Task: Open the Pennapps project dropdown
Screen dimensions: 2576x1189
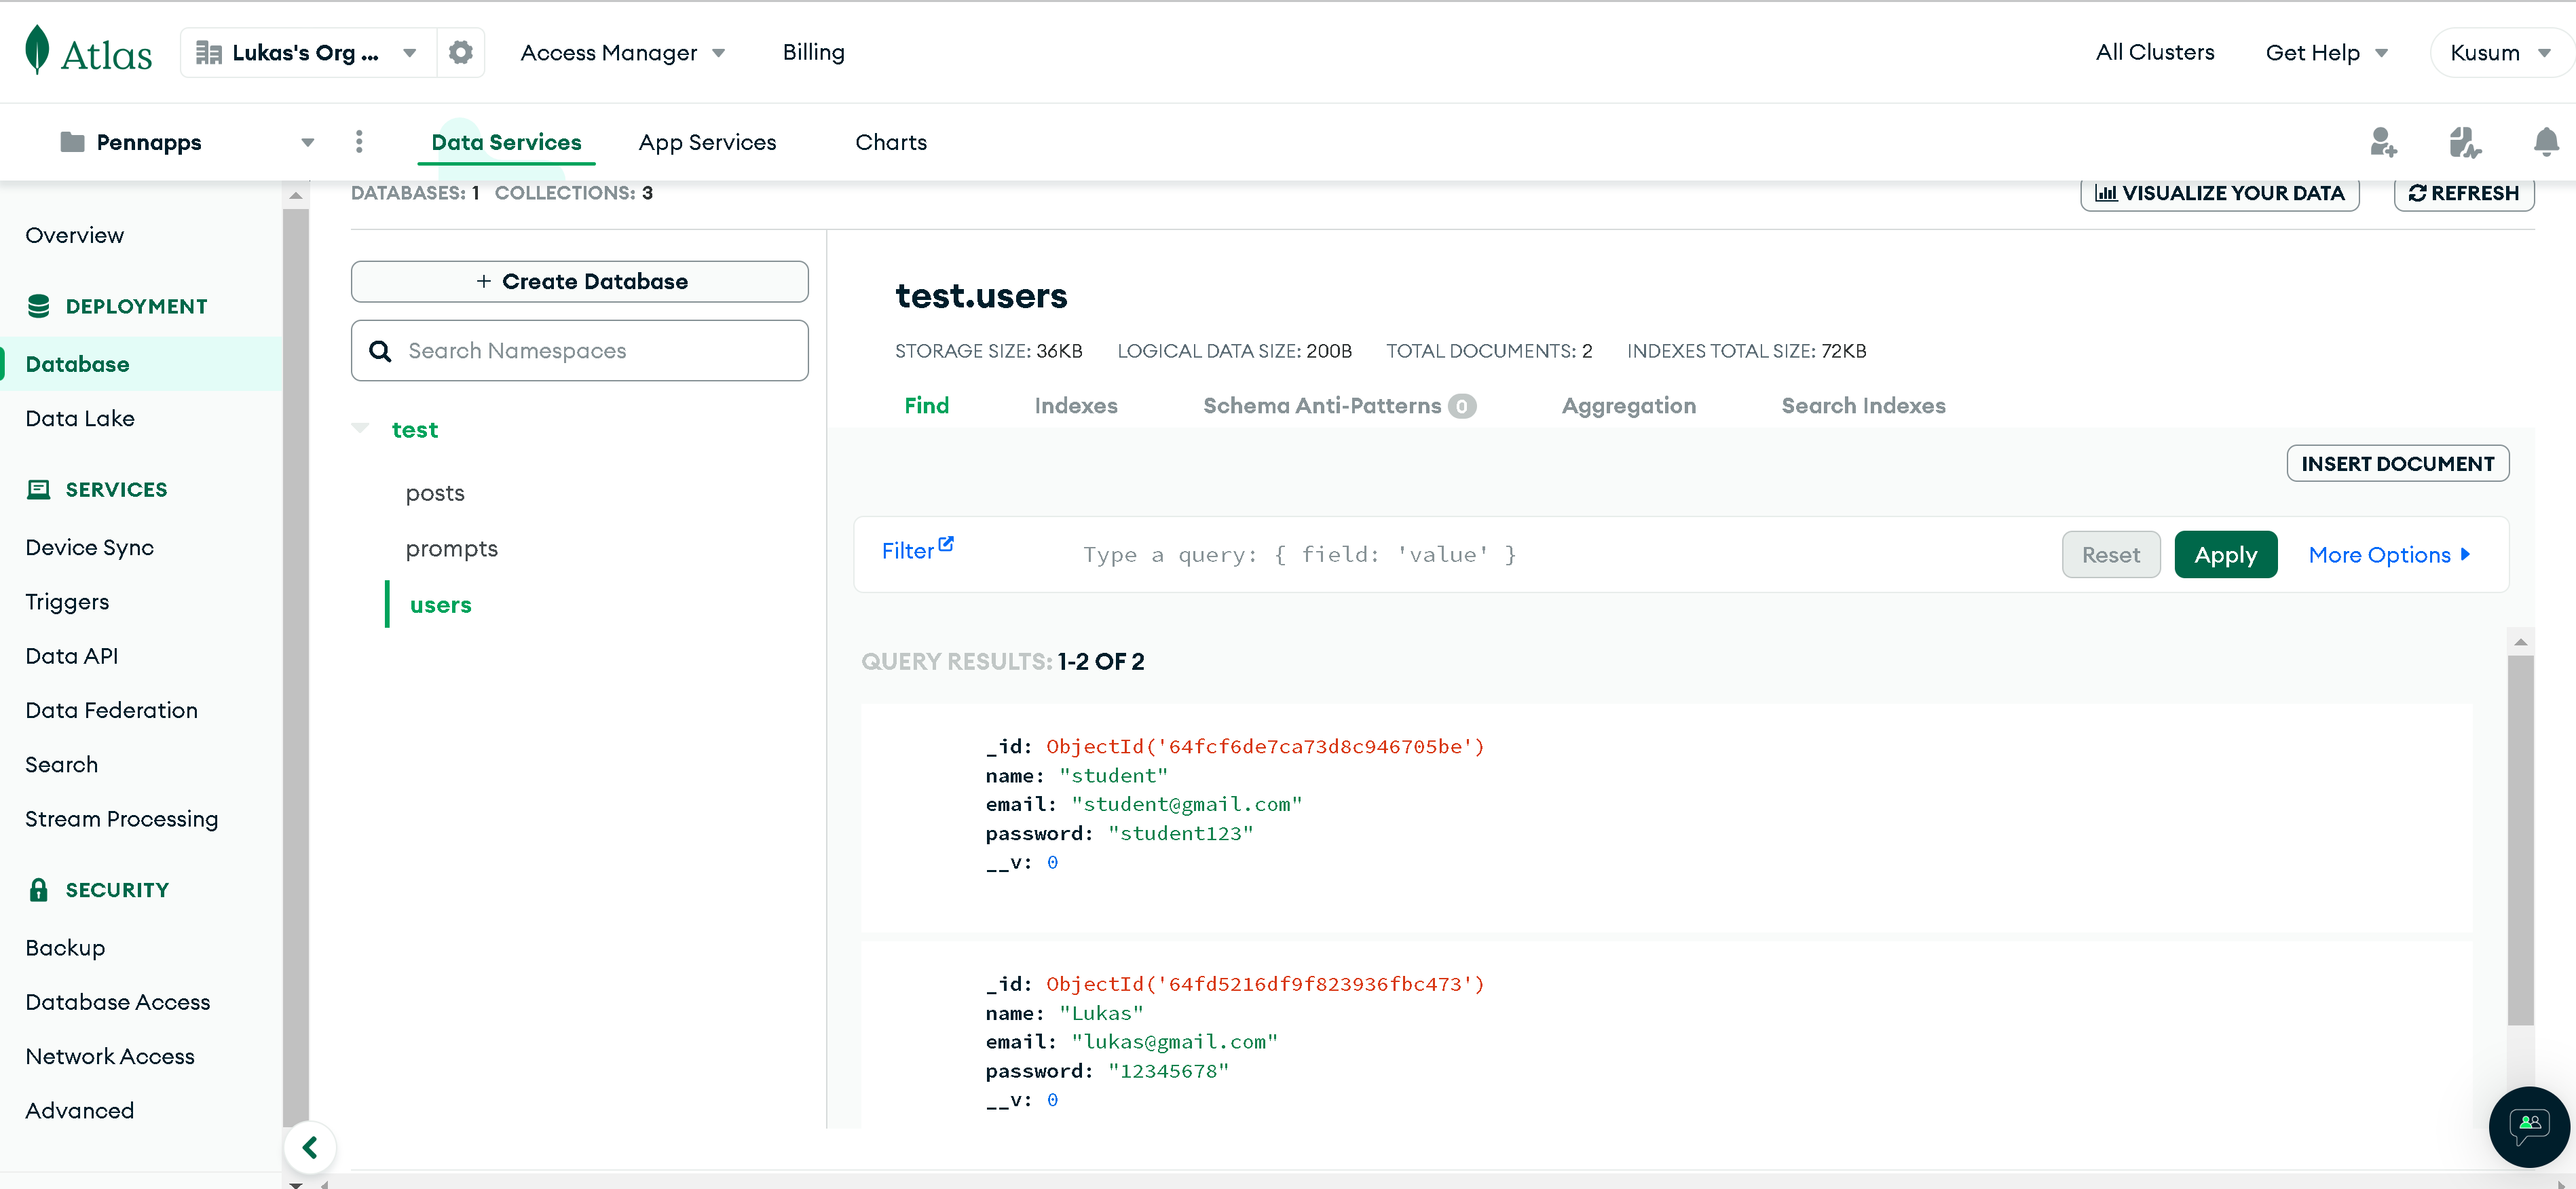Action: (x=307, y=143)
